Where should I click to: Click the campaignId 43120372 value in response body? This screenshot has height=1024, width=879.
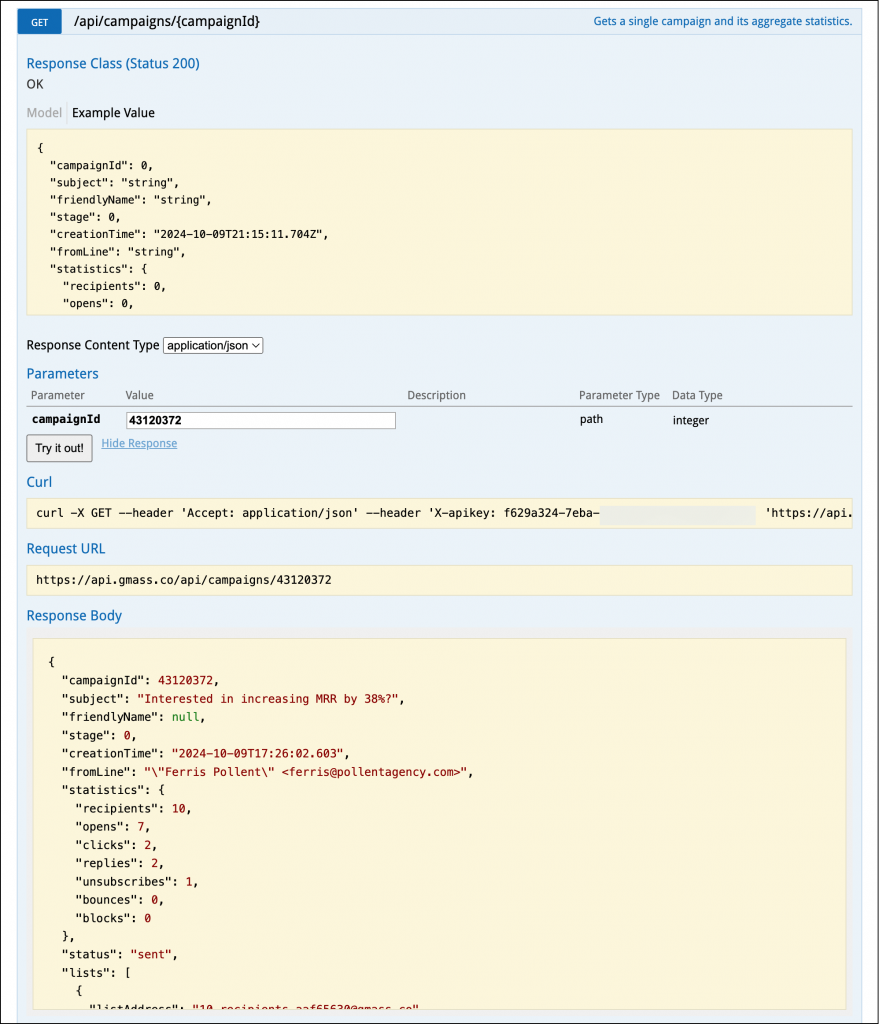(179, 680)
